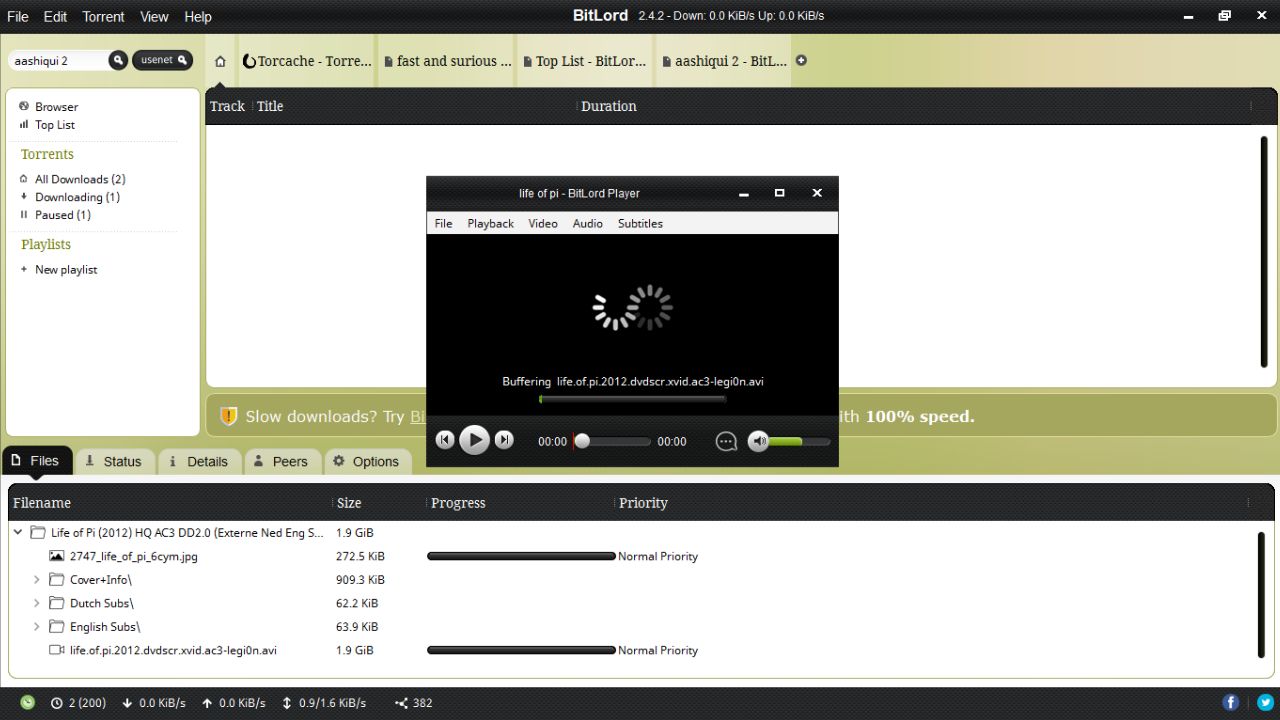Open the Subtitles menu in BitLord Player
This screenshot has width=1280, height=720.
click(640, 224)
